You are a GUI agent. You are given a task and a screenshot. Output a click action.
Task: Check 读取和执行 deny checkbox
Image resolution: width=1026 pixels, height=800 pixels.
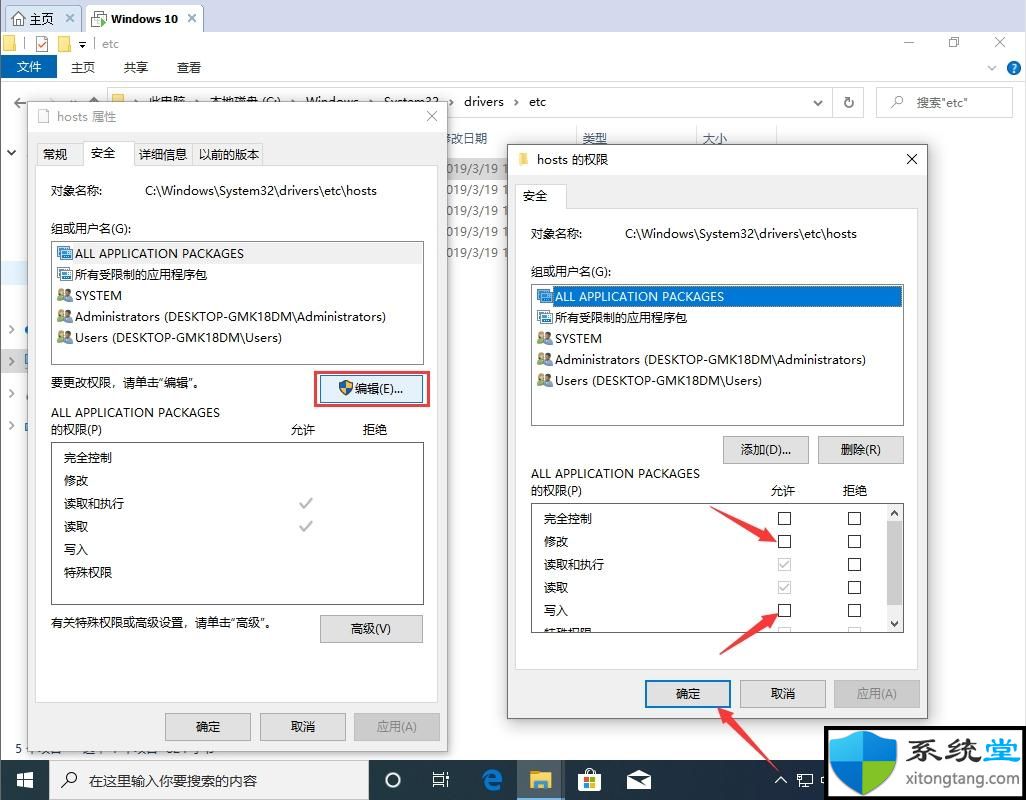tap(854, 564)
